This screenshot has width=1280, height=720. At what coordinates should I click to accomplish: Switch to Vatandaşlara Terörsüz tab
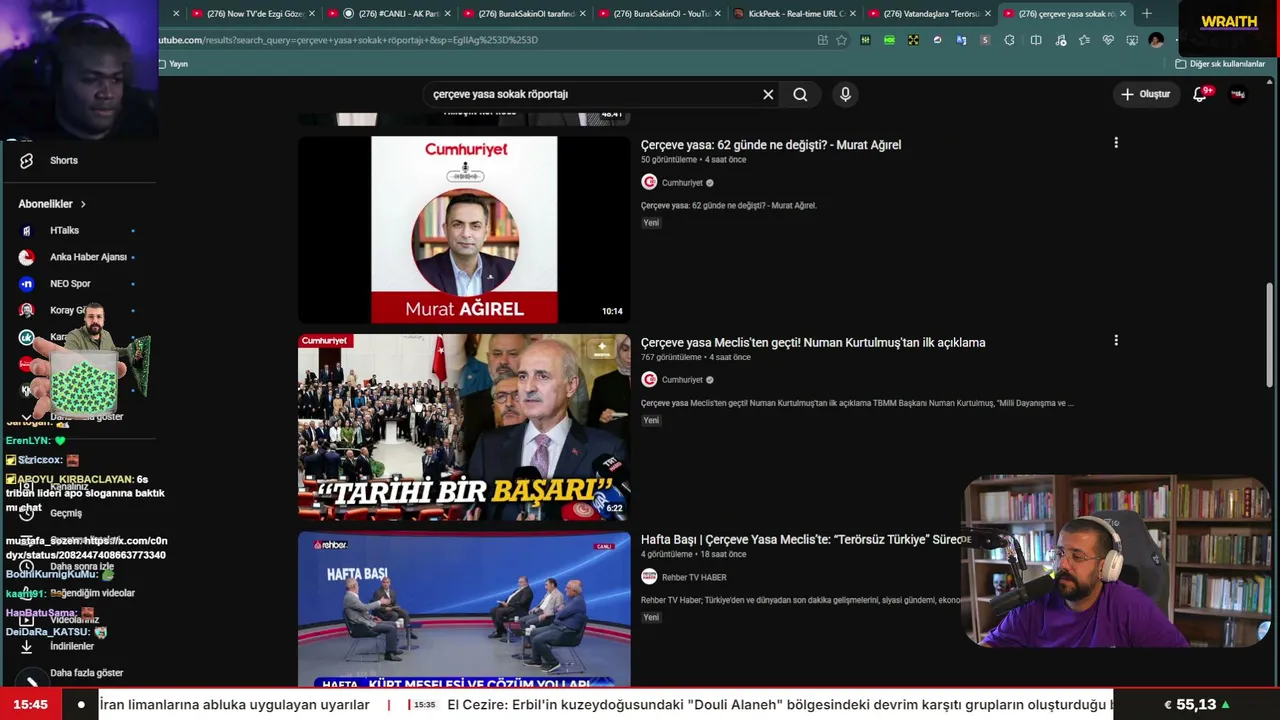(930, 13)
